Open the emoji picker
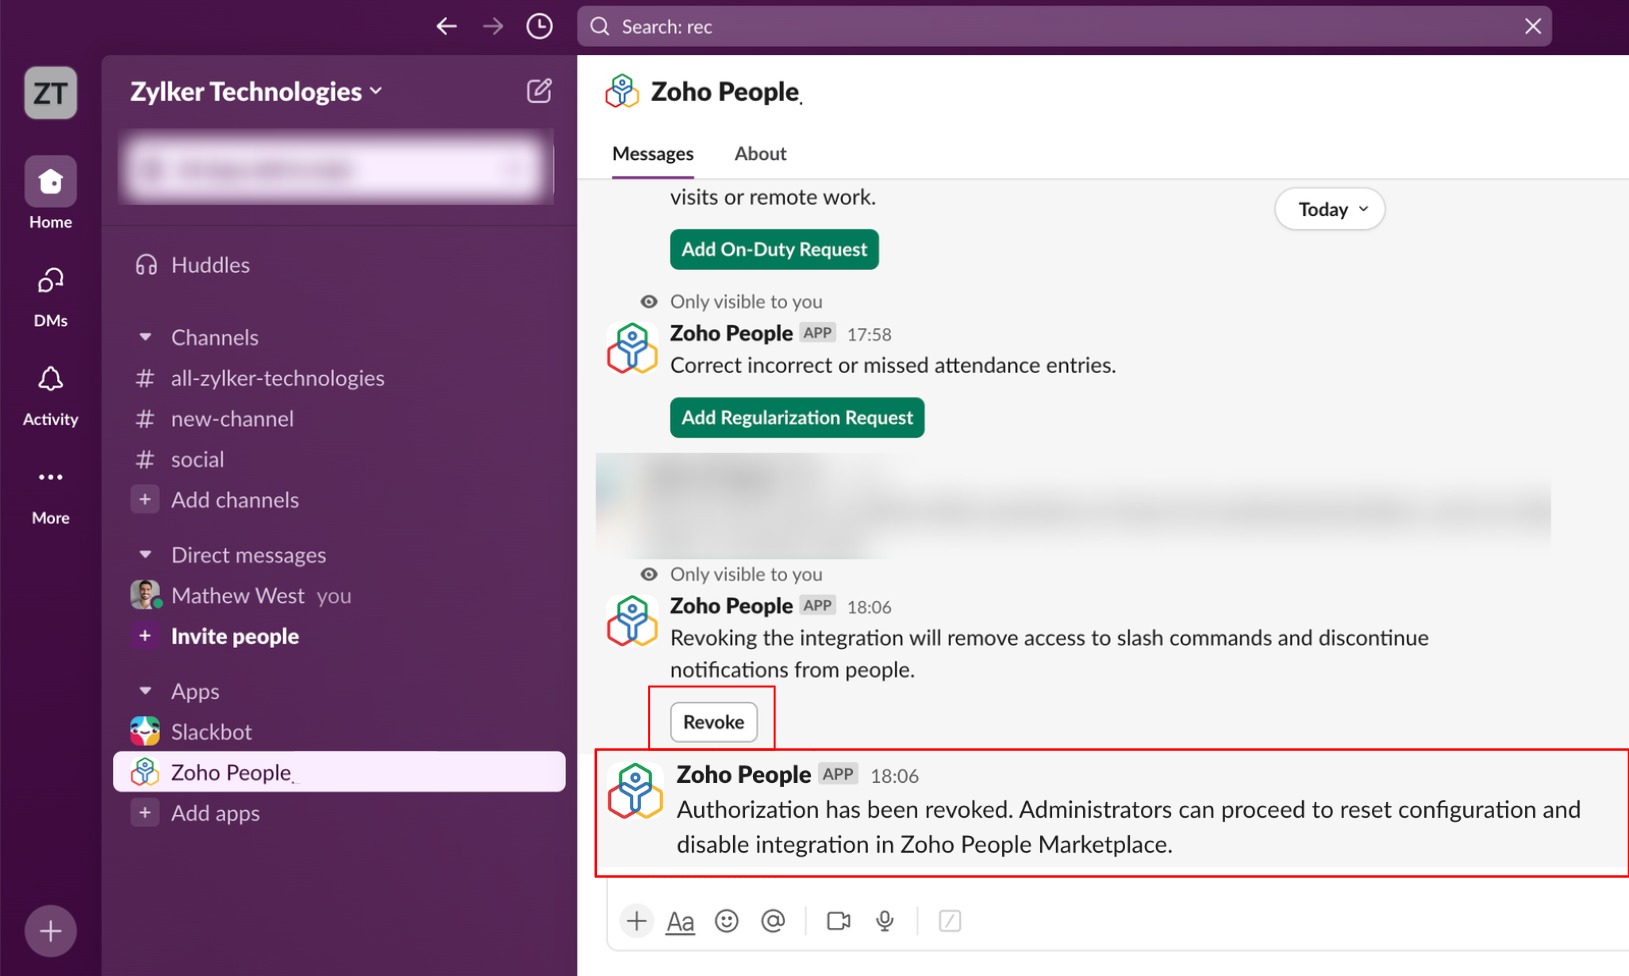The image size is (1629, 976). click(x=727, y=921)
